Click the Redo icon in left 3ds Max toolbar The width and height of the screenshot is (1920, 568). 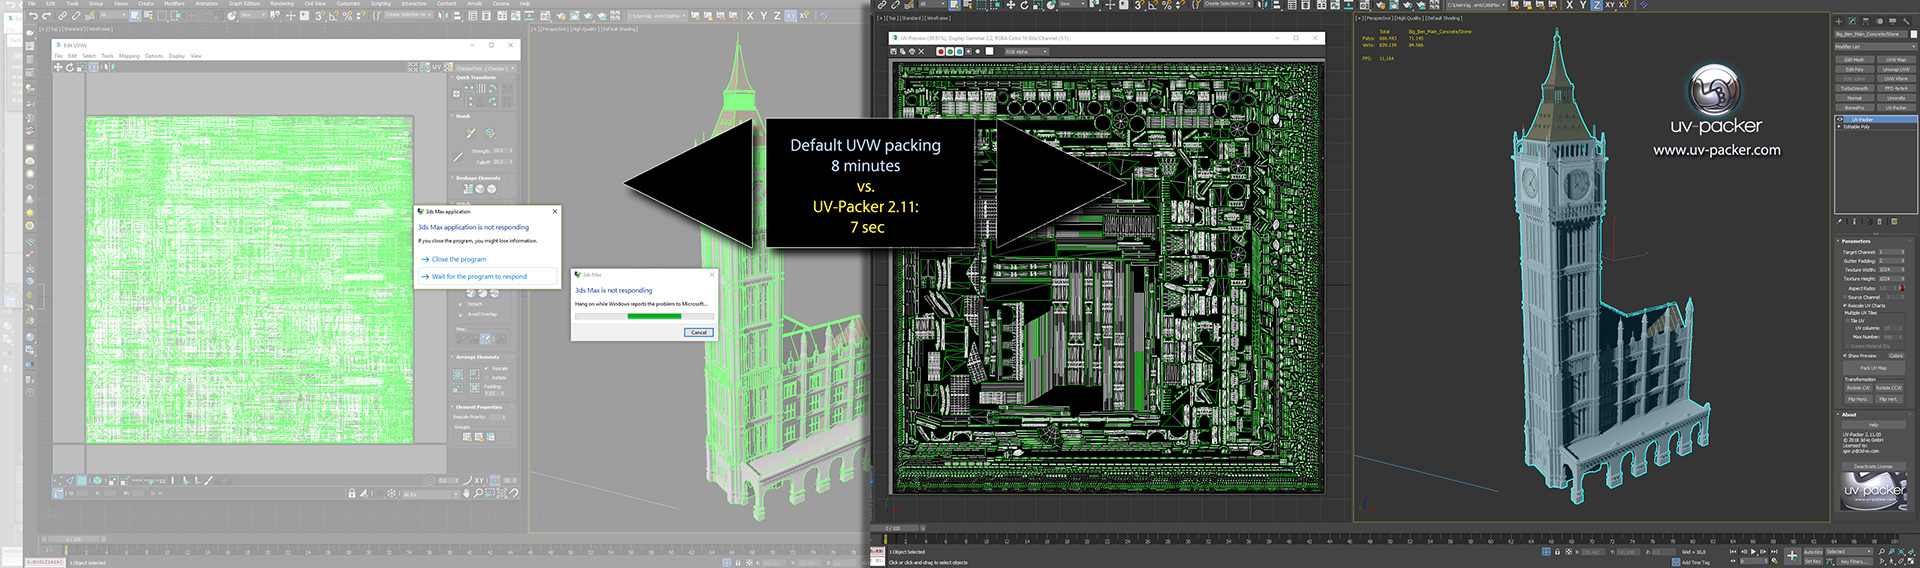tap(46, 16)
